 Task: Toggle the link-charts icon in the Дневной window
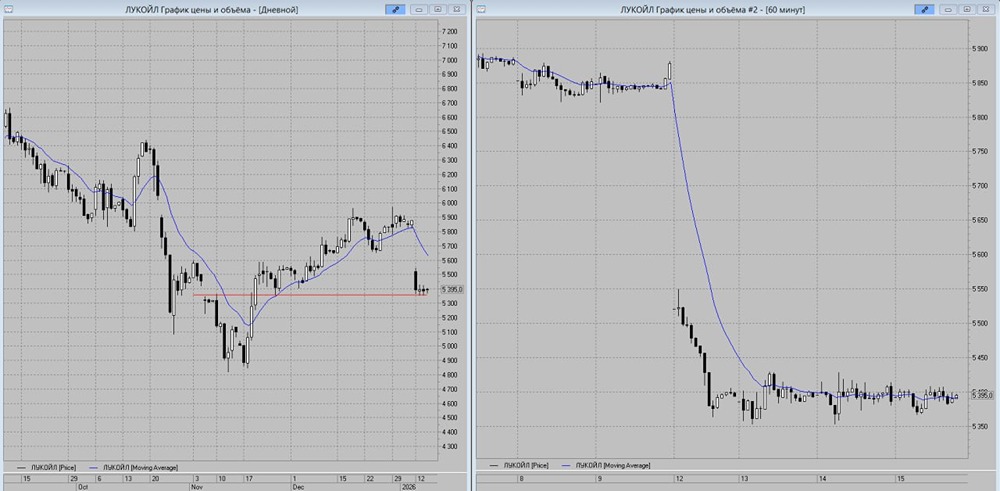coord(395,10)
